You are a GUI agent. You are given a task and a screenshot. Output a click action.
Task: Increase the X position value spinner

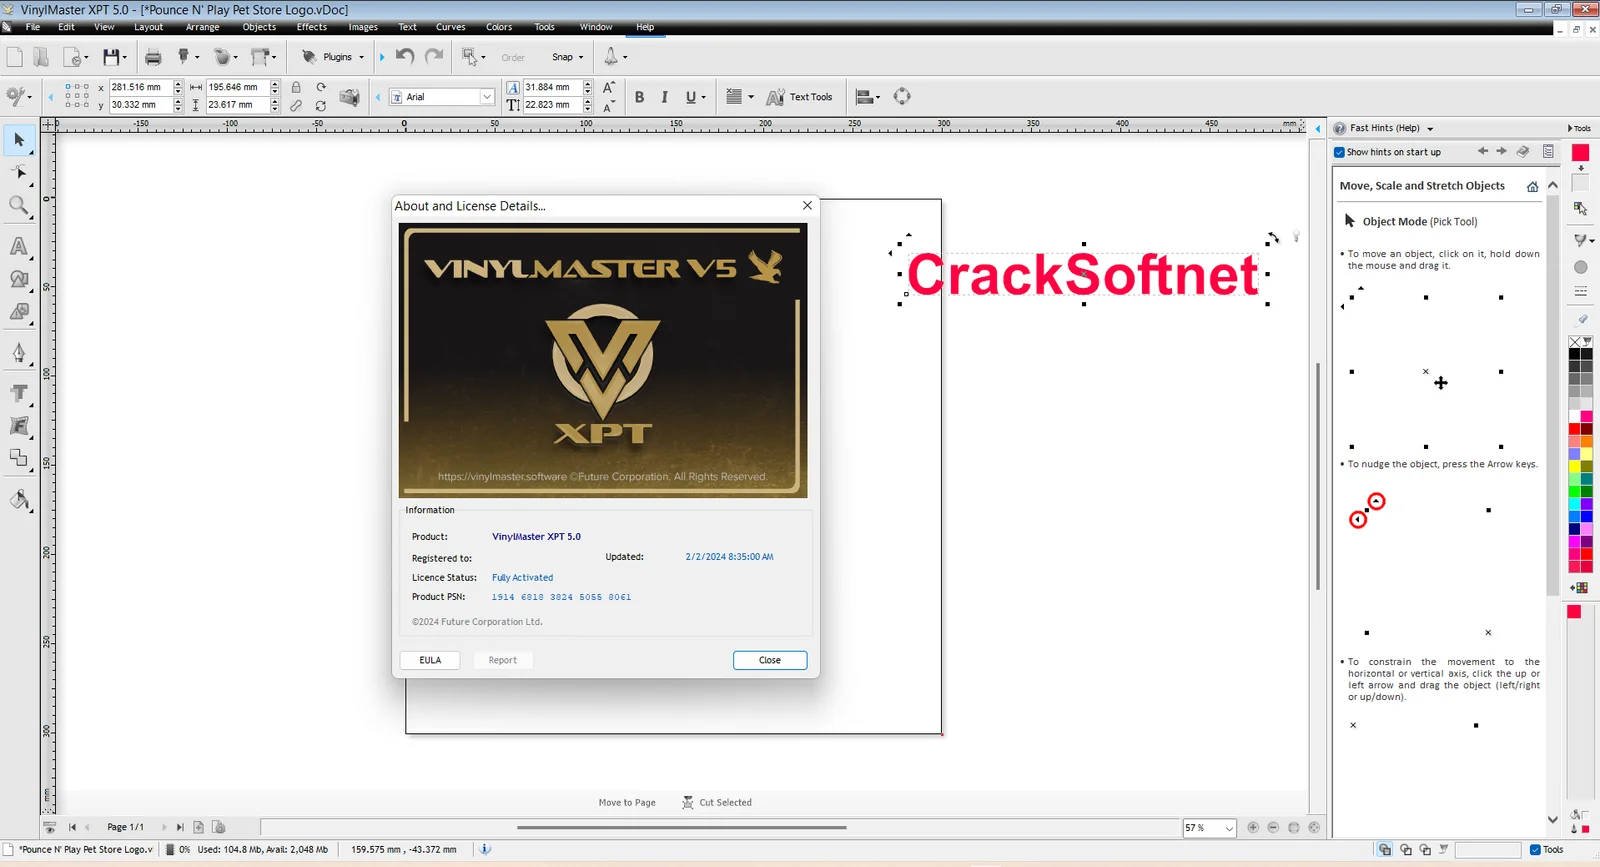178,84
